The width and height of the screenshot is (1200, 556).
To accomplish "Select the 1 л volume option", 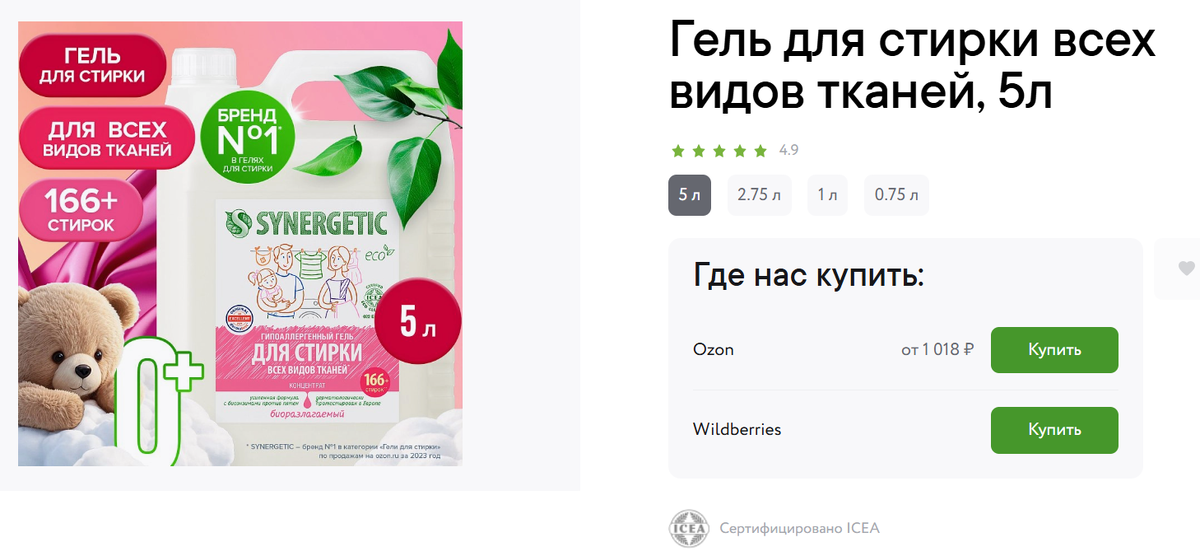I will pos(827,195).
